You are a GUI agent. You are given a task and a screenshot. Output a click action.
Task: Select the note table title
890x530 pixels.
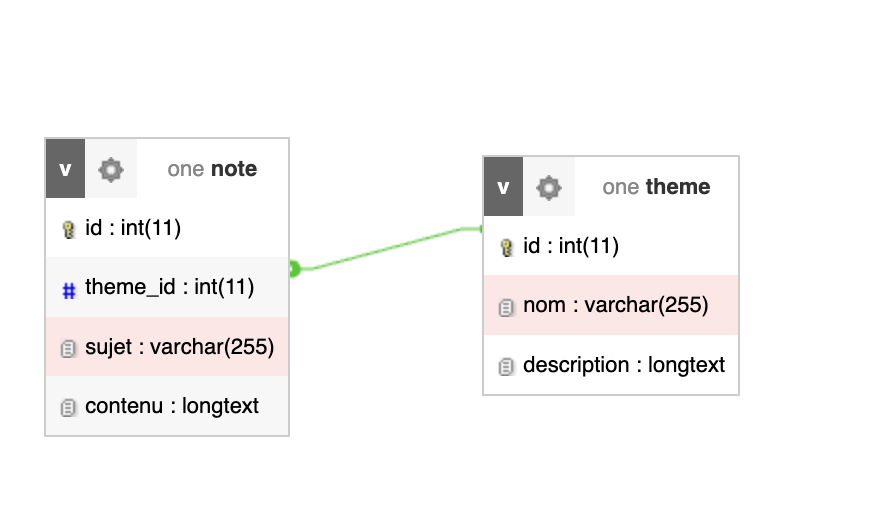pos(212,169)
